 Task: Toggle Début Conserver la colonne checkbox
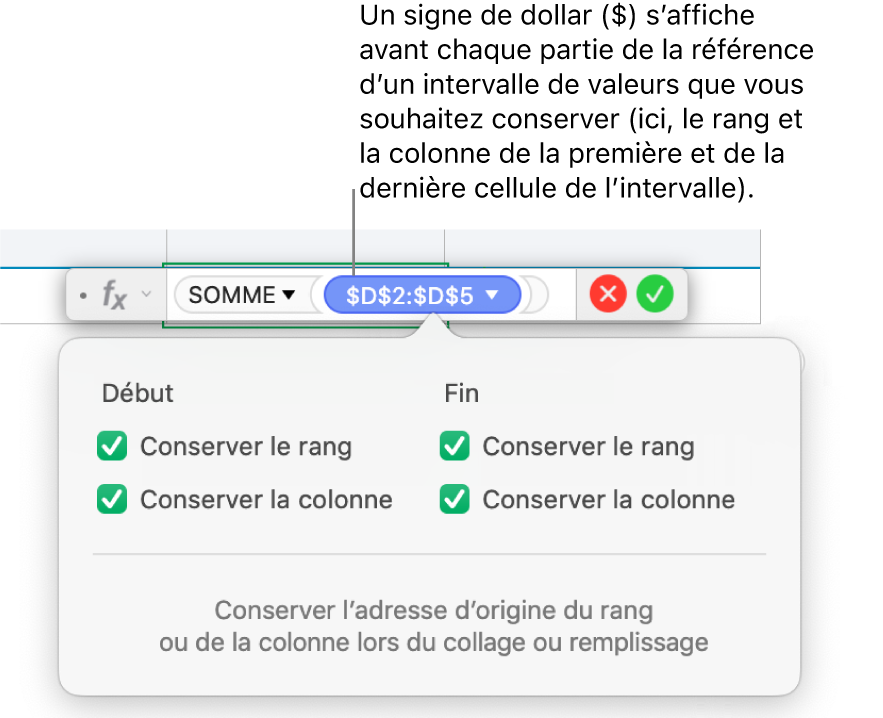click(112, 499)
